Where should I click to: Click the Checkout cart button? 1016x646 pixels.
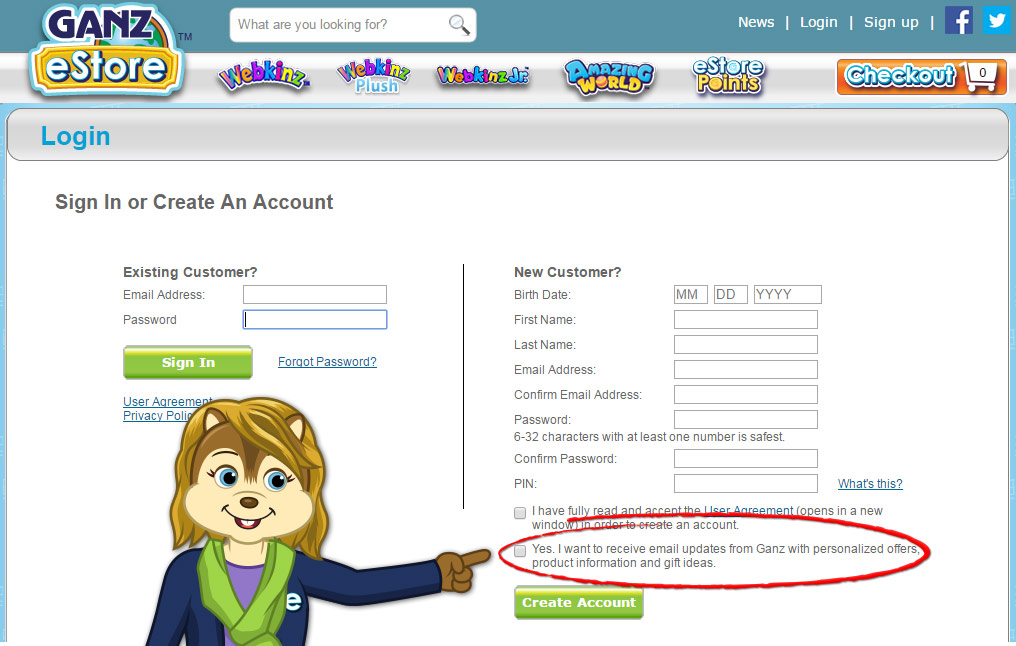pos(921,77)
